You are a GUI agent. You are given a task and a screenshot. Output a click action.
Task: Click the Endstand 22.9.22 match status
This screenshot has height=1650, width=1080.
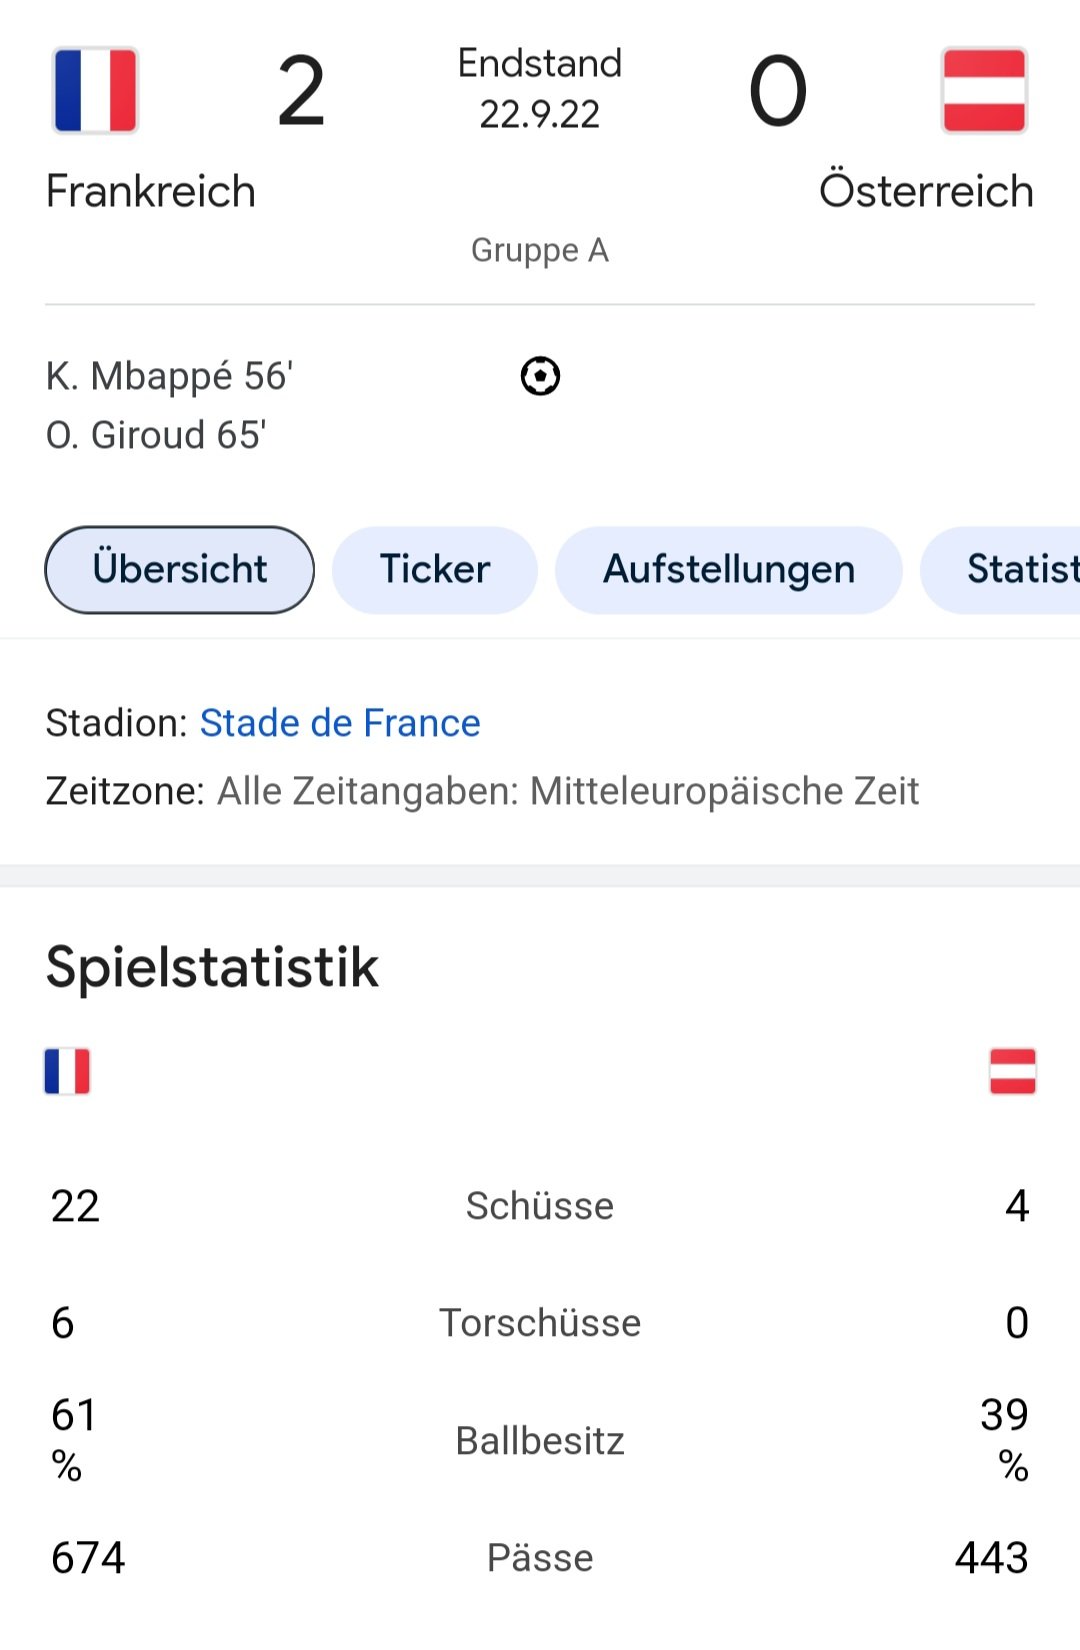[540, 89]
